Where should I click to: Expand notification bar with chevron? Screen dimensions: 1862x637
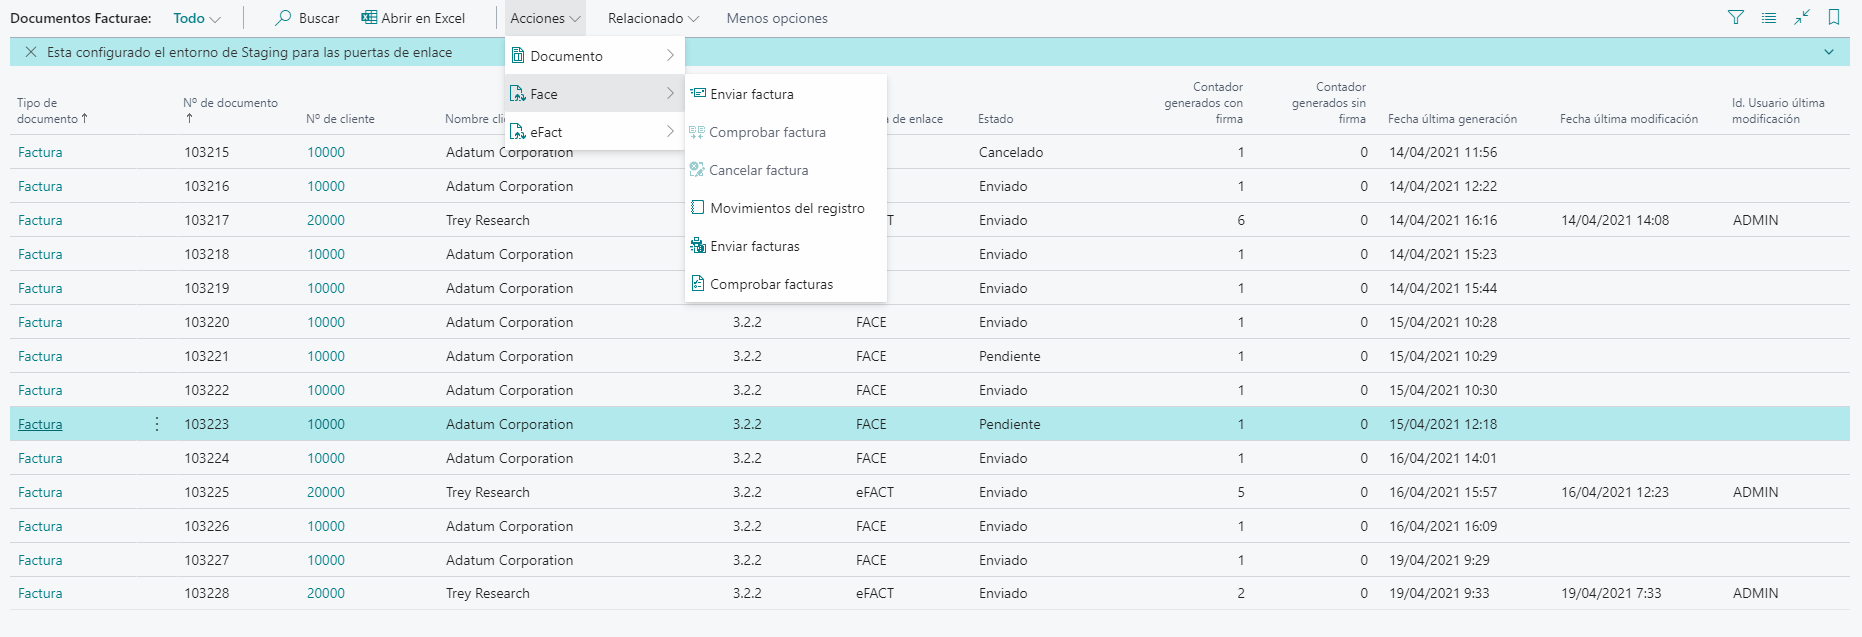click(x=1829, y=52)
